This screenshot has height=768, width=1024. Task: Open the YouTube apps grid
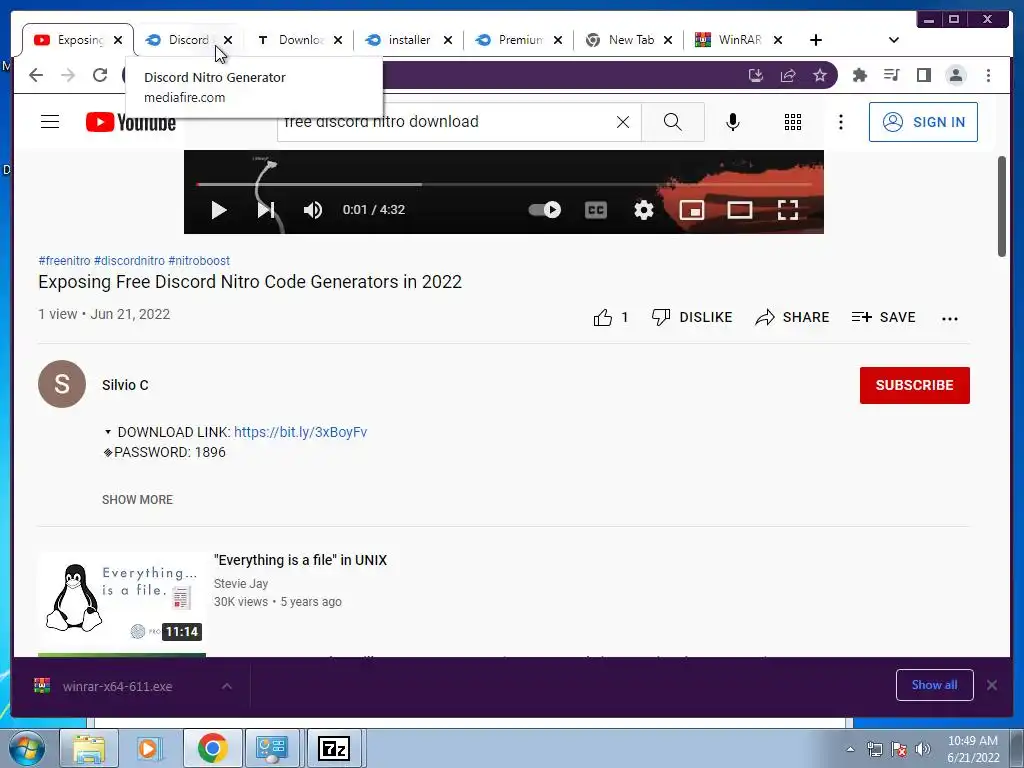click(793, 122)
